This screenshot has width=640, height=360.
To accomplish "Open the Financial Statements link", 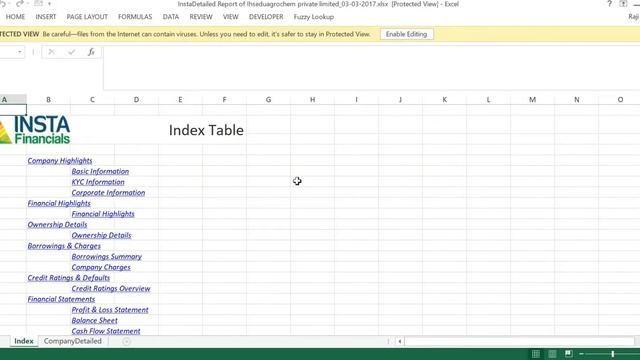I will (x=61, y=299).
